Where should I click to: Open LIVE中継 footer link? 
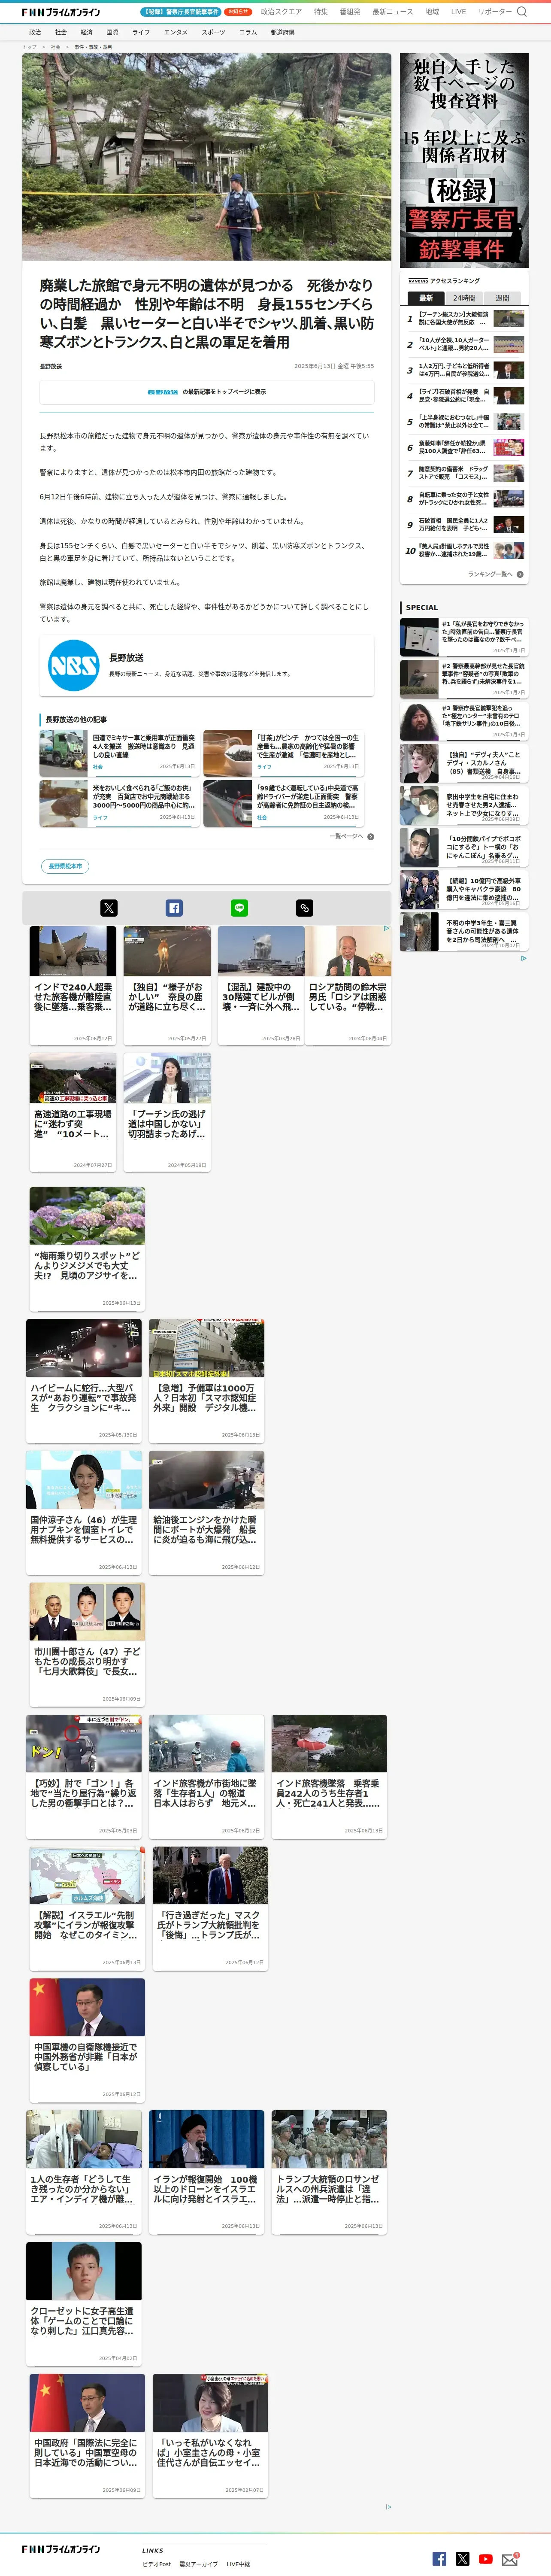pyautogui.click(x=238, y=2564)
